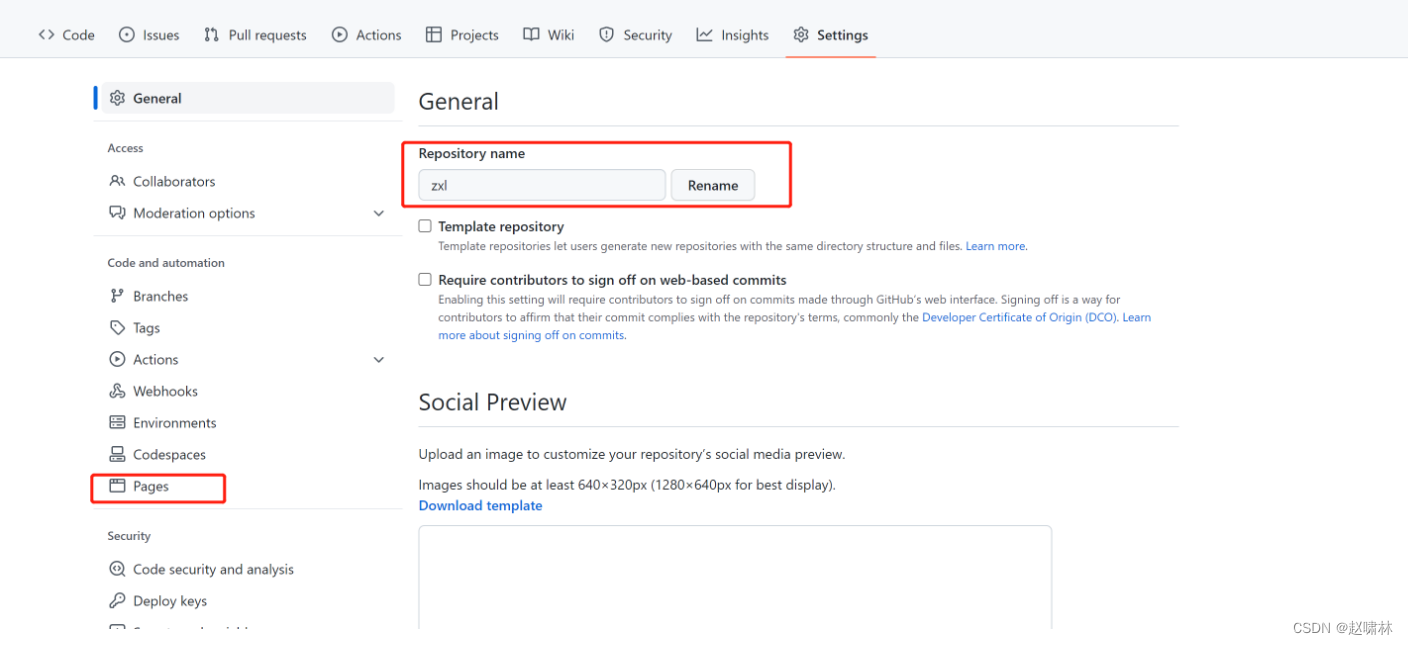Open the Projects tab
This screenshot has width=1408, height=645.
(462, 35)
